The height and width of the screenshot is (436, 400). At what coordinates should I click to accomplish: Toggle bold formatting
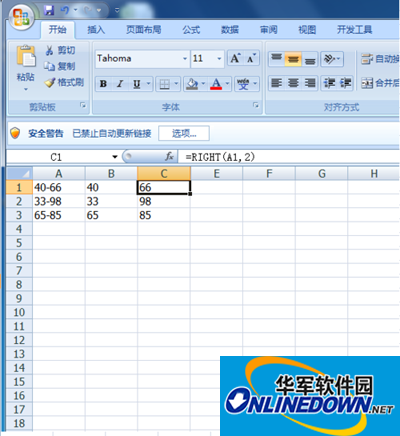[x=103, y=84]
